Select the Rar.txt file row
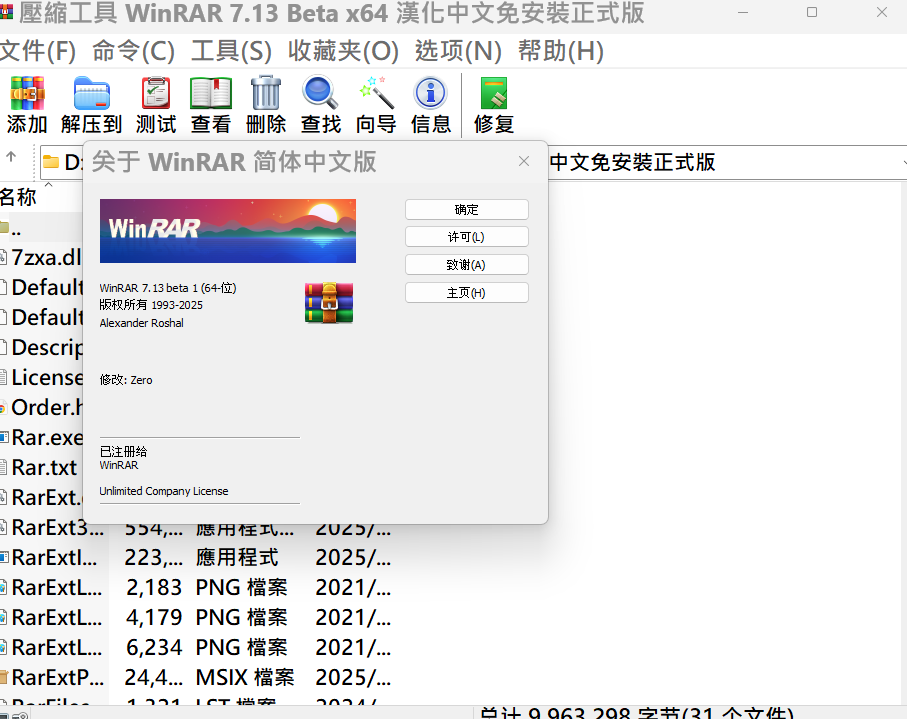 (42, 467)
